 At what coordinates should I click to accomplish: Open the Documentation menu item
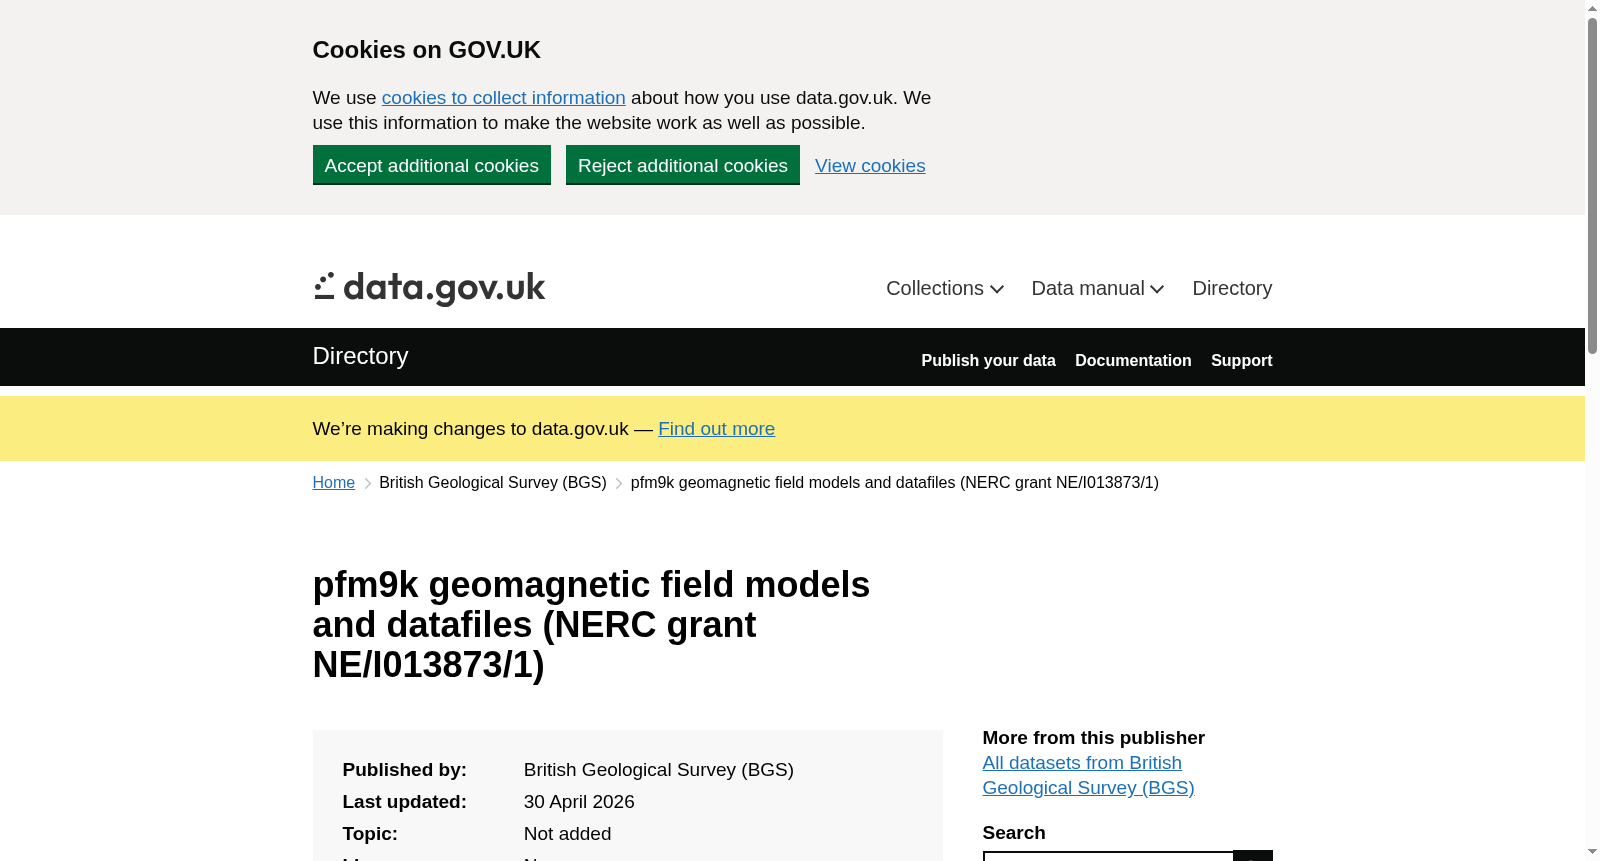click(x=1133, y=360)
